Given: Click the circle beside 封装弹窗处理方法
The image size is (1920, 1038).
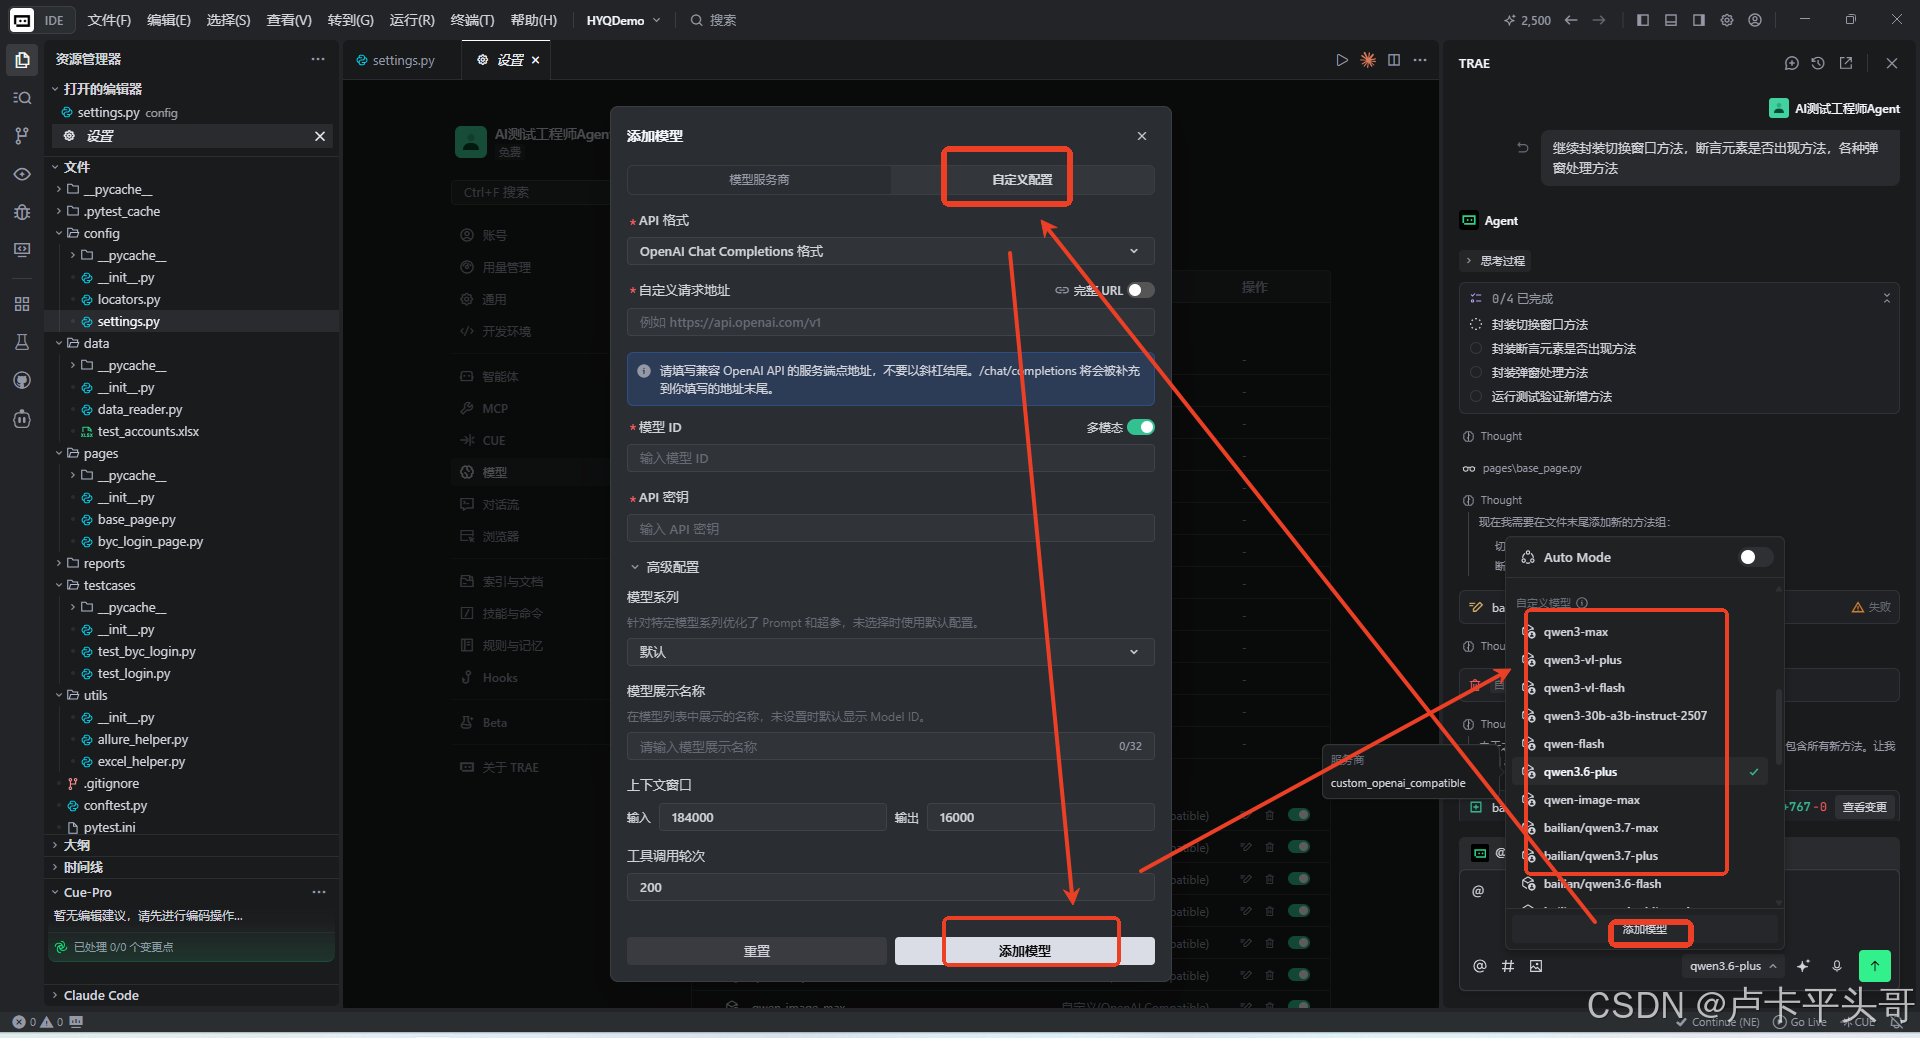Looking at the screenshot, I should pos(1476,373).
